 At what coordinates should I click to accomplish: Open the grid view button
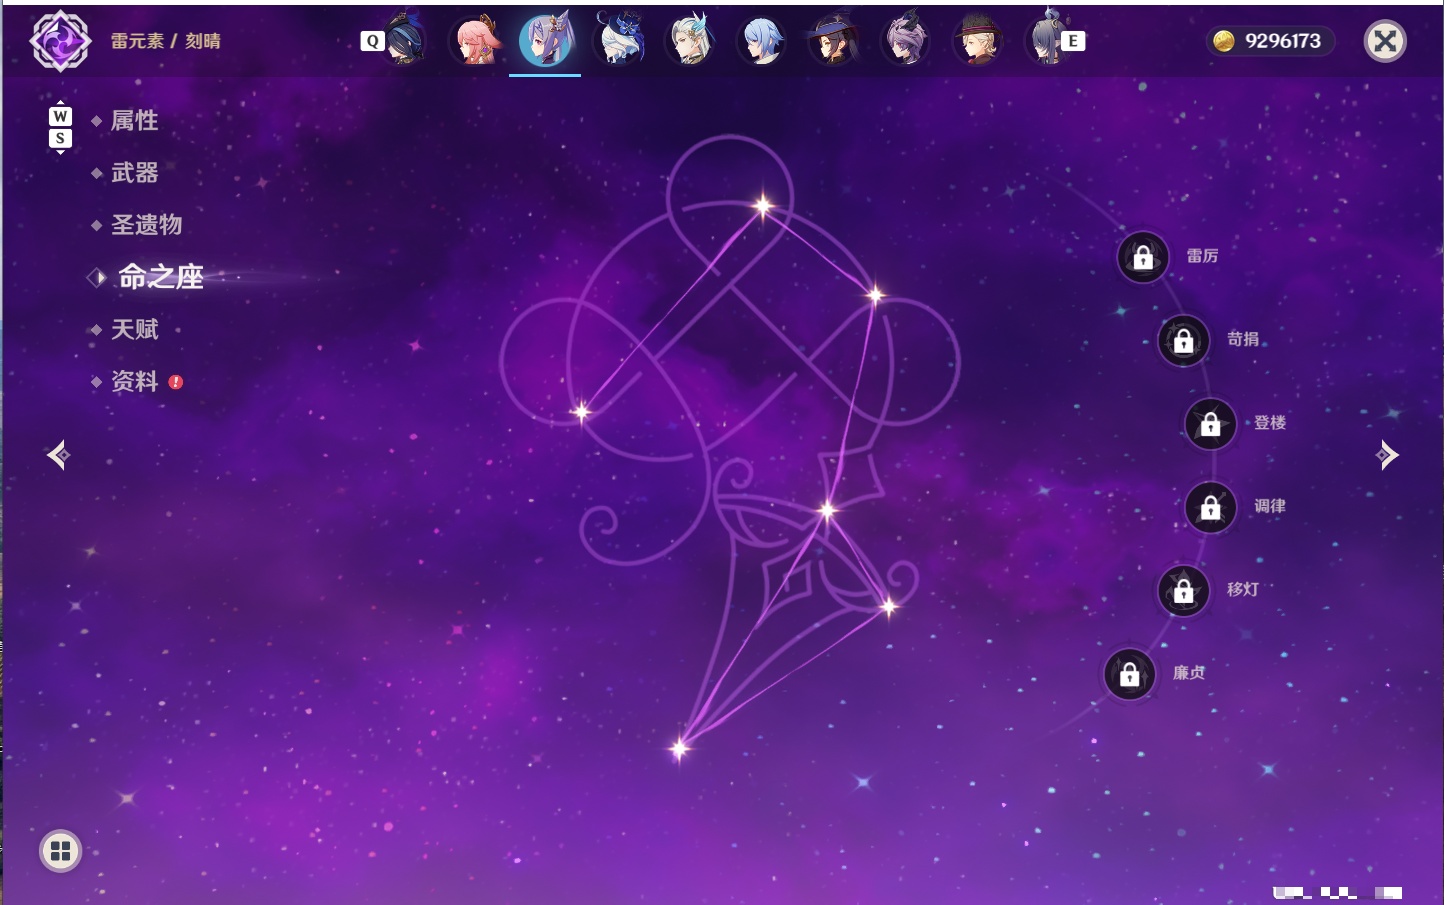click(60, 851)
